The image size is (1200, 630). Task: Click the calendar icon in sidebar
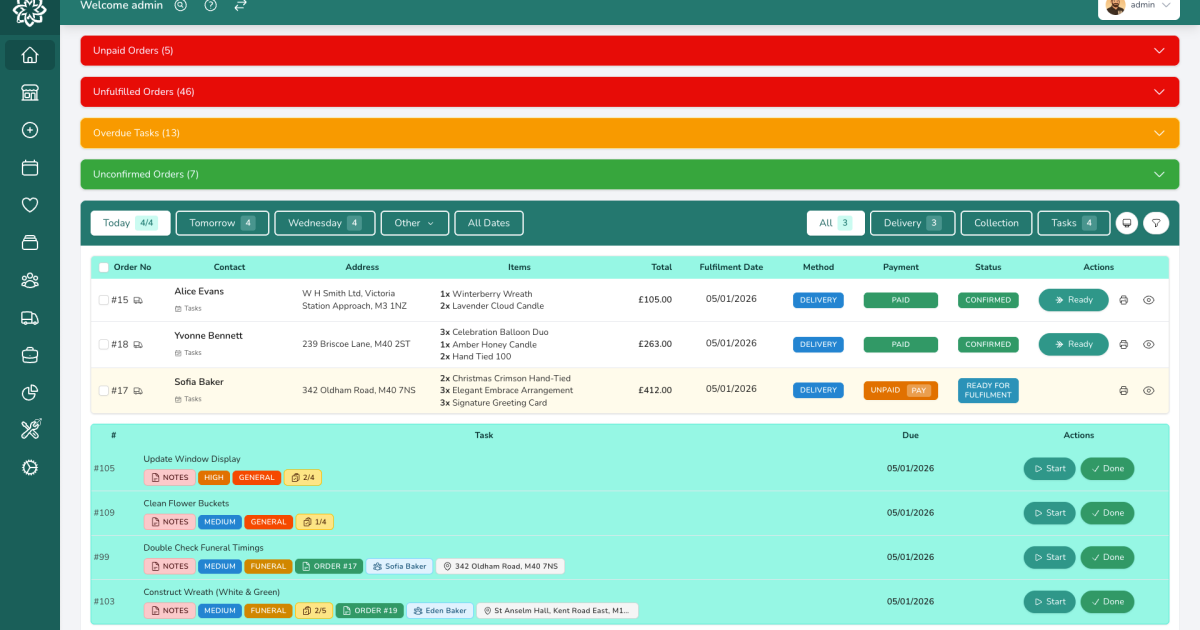[30, 167]
